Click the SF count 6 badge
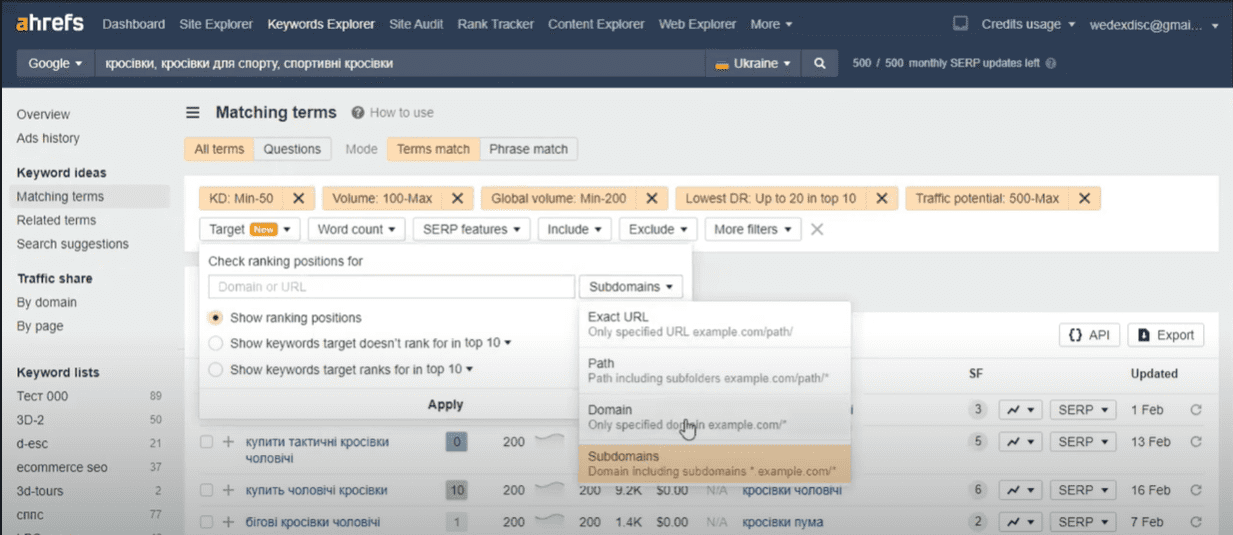The width and height of the screenshot is (1233, 535). (x=976, y=490)
